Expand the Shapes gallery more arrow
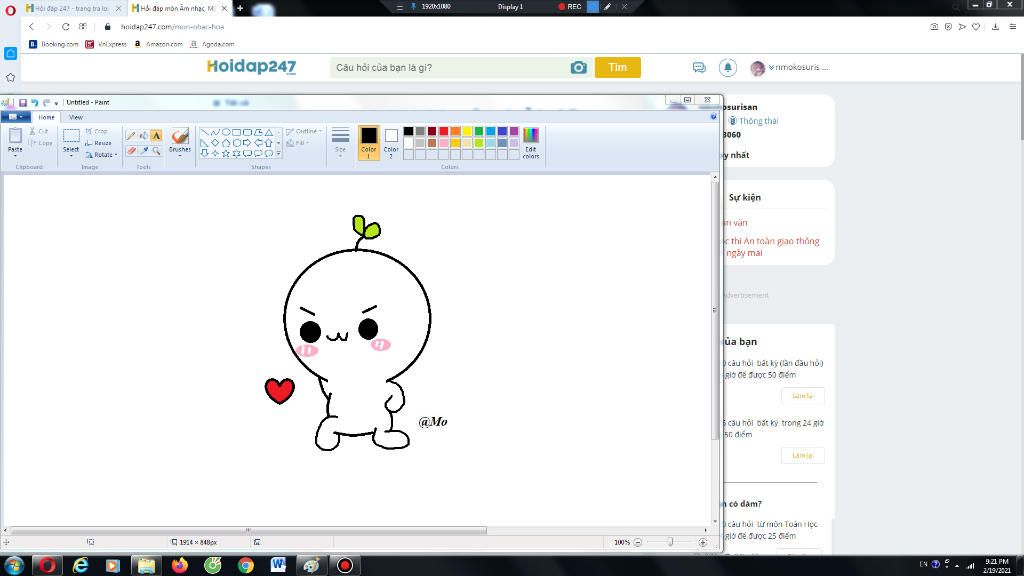 click(x=279, y=153)
